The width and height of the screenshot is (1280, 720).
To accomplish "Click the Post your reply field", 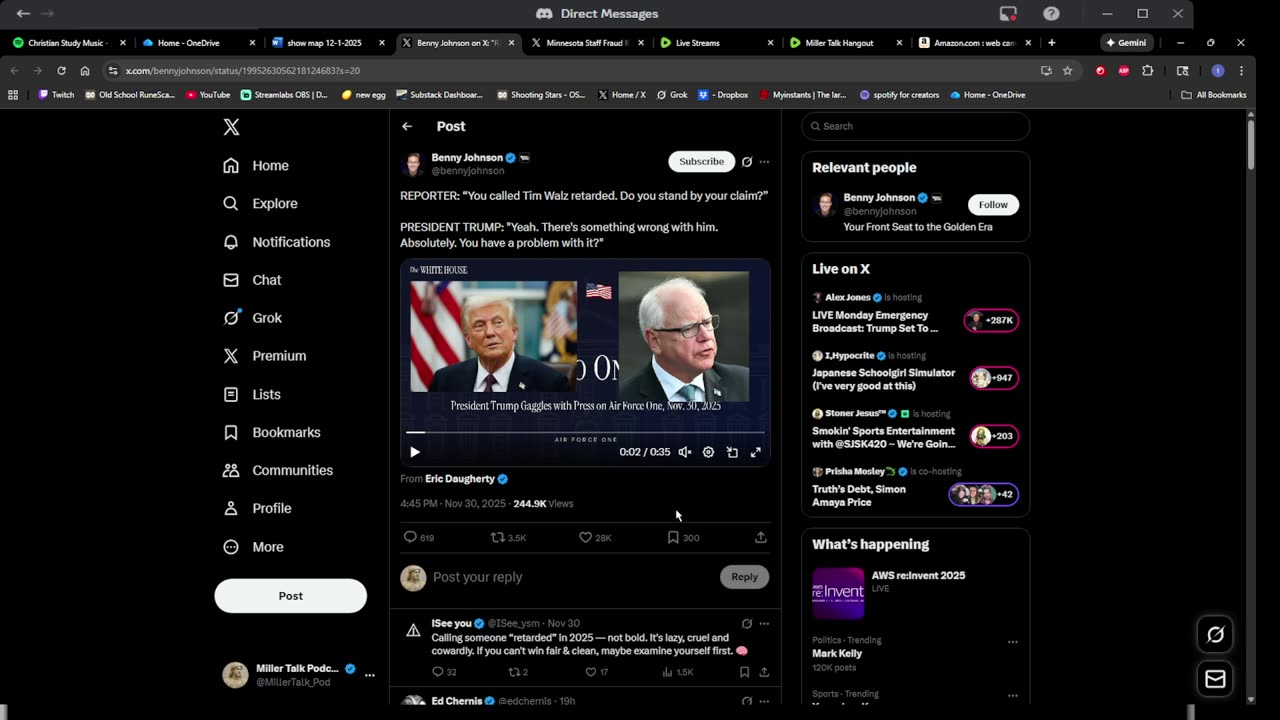I will [x=572, y=577].
